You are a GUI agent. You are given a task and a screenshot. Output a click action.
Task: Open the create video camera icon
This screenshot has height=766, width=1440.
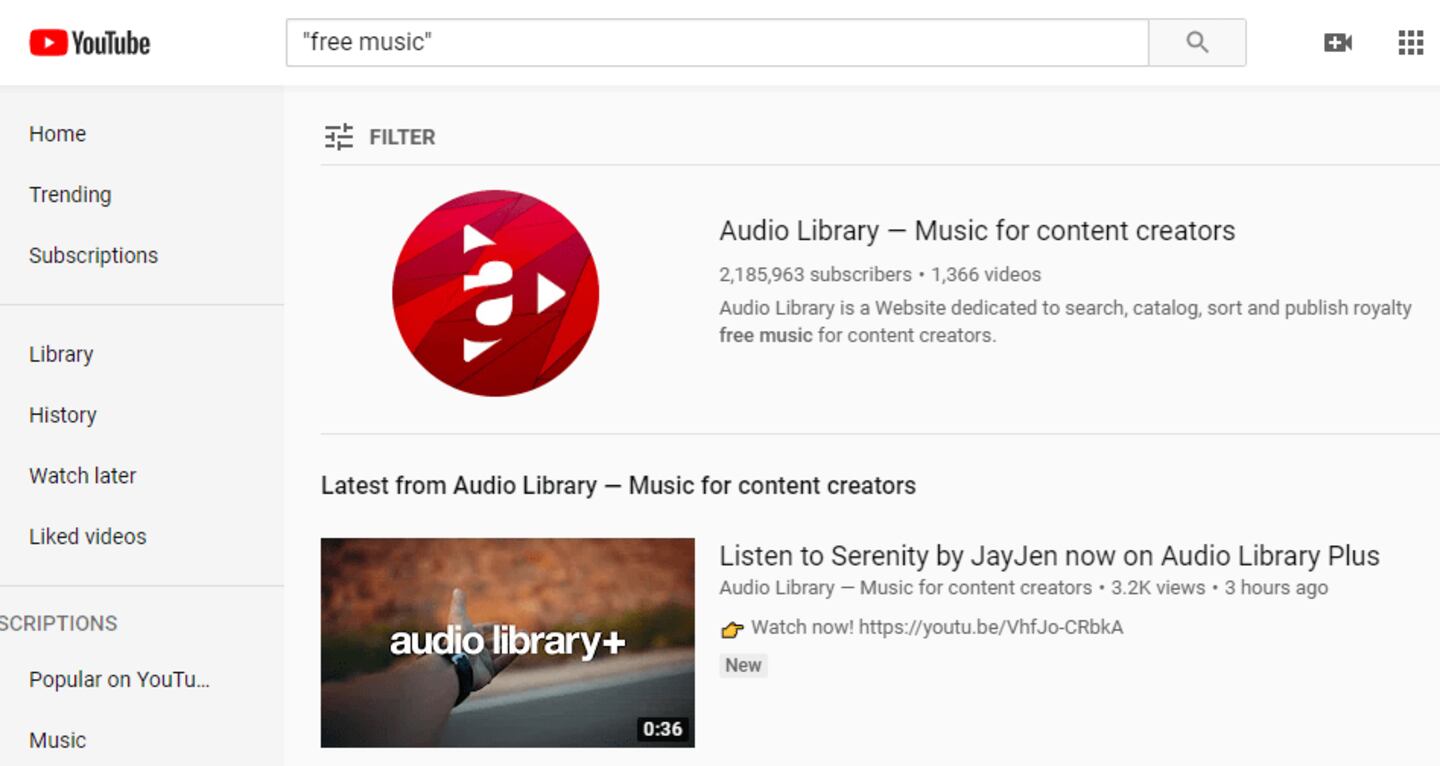(x=1337, y=42)
